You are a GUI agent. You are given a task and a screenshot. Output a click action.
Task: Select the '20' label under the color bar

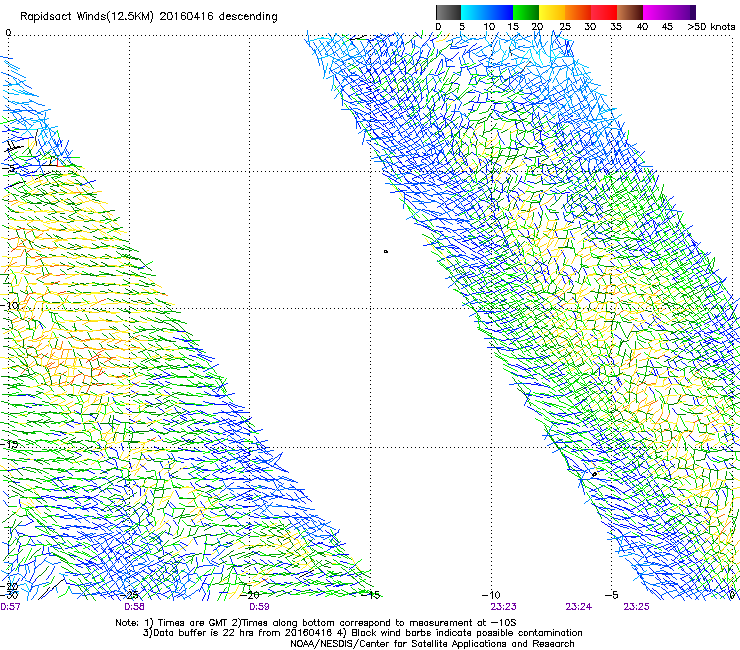click(537, 27)
